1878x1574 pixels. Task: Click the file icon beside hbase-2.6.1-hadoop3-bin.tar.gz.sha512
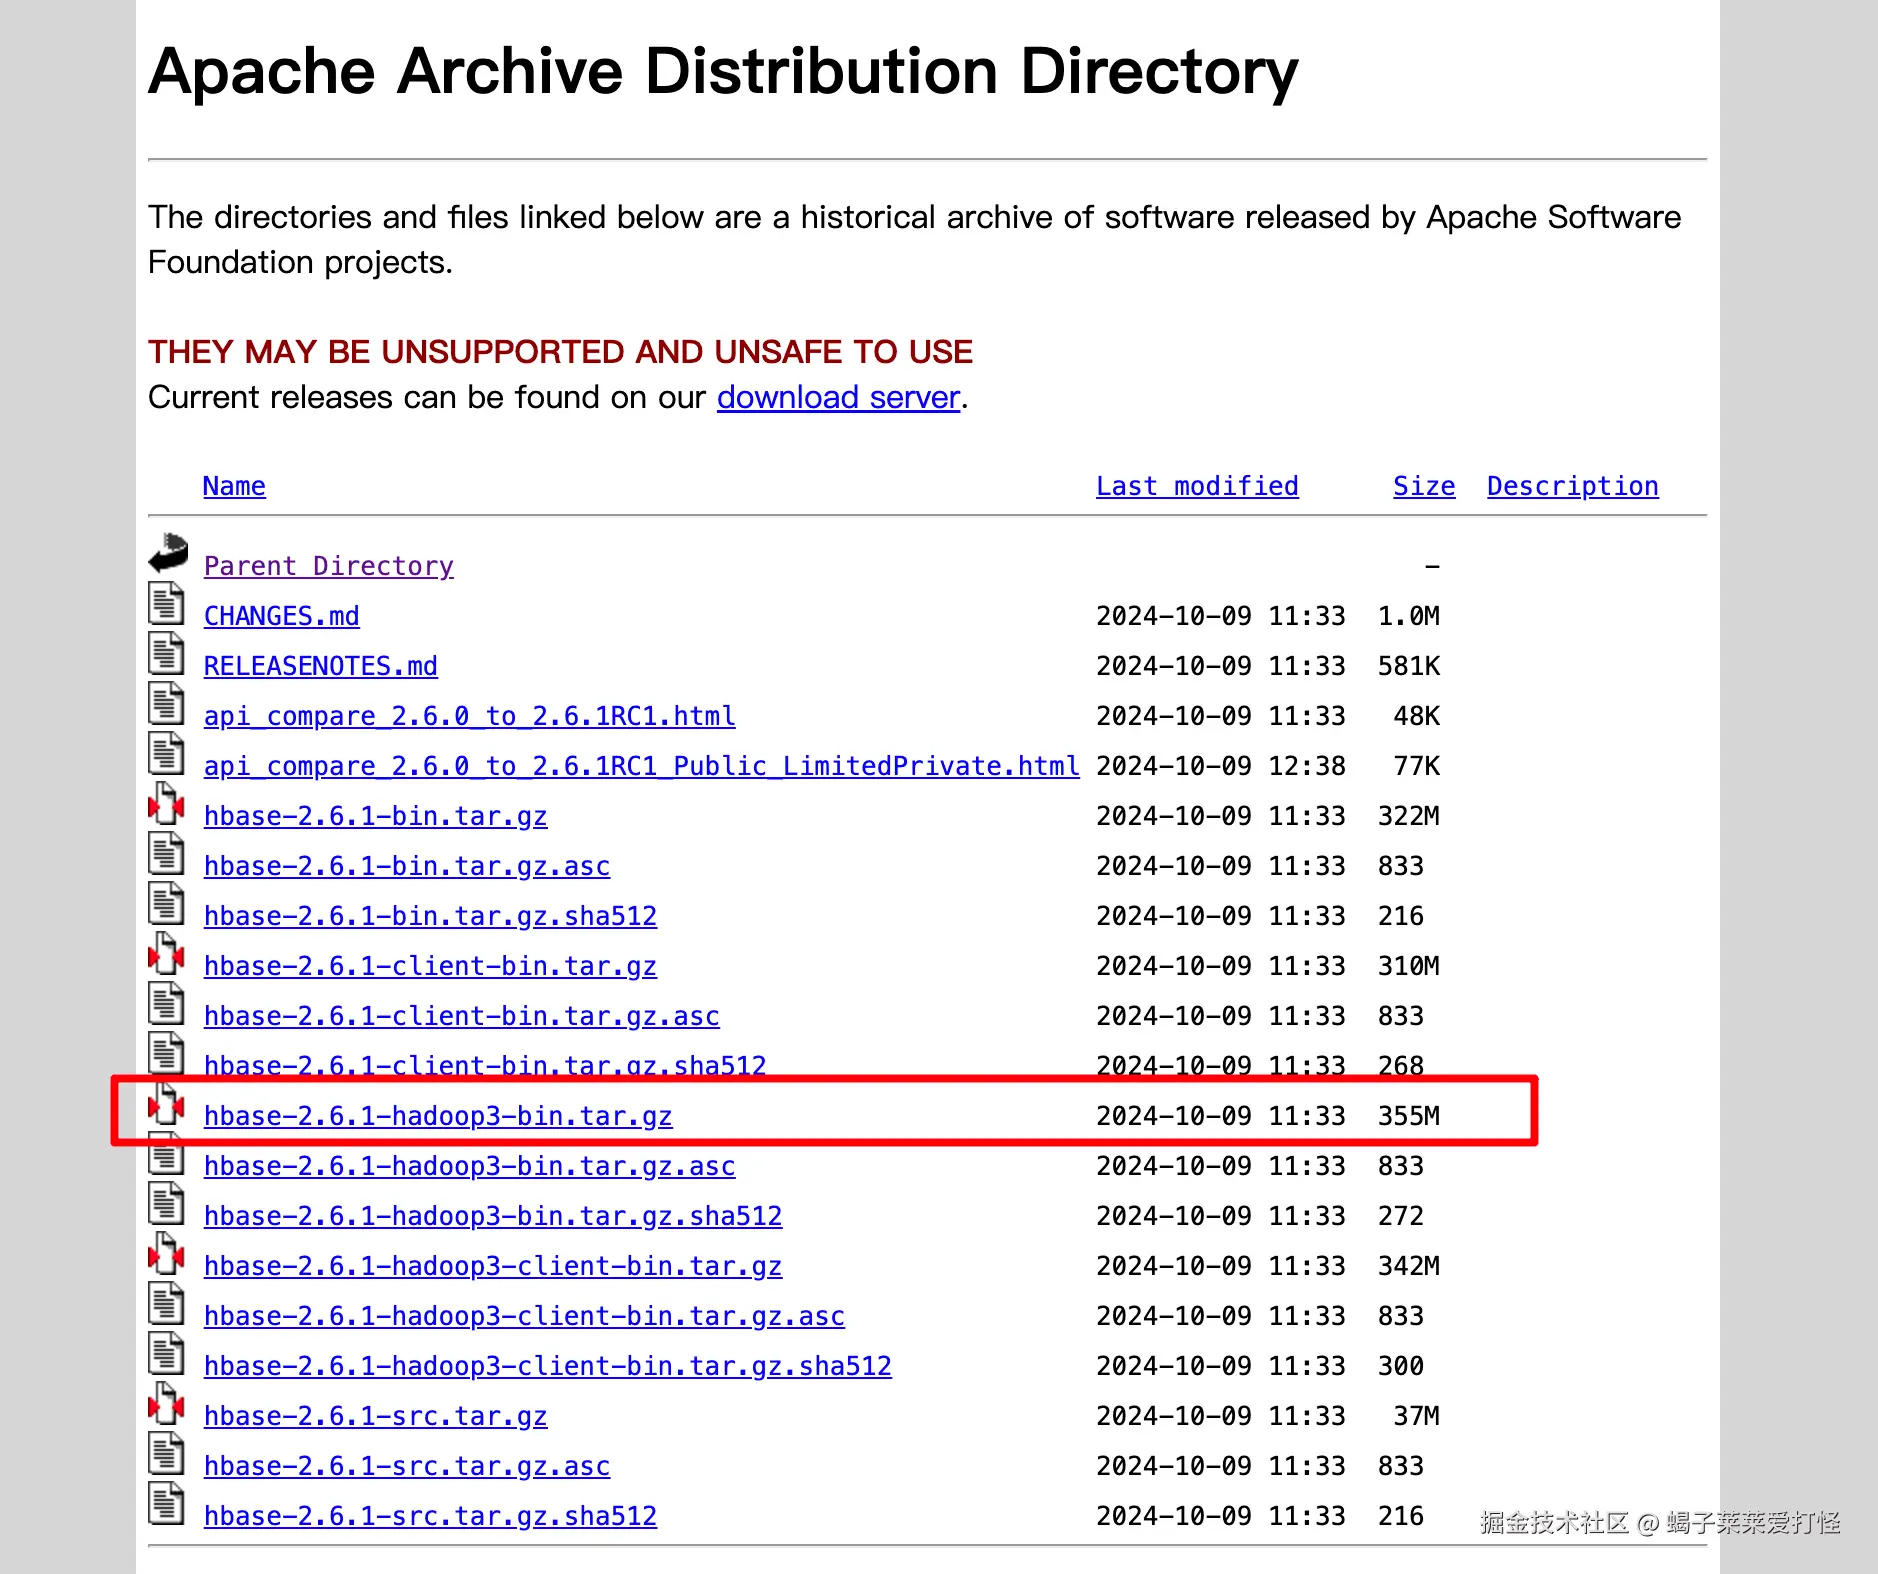pos(166,1203)
